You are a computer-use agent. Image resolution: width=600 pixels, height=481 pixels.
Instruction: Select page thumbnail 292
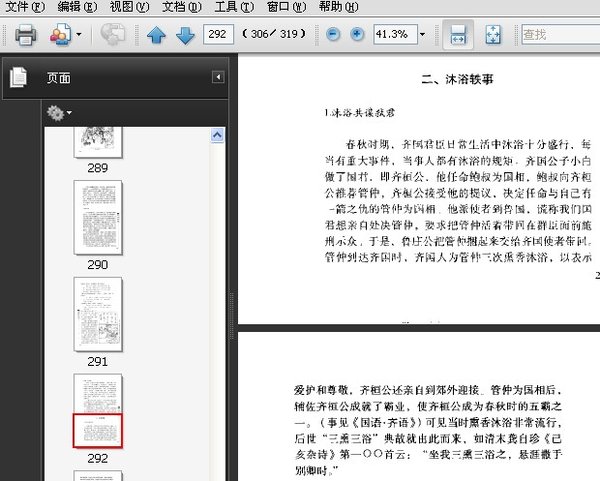(x=98, y=411)
